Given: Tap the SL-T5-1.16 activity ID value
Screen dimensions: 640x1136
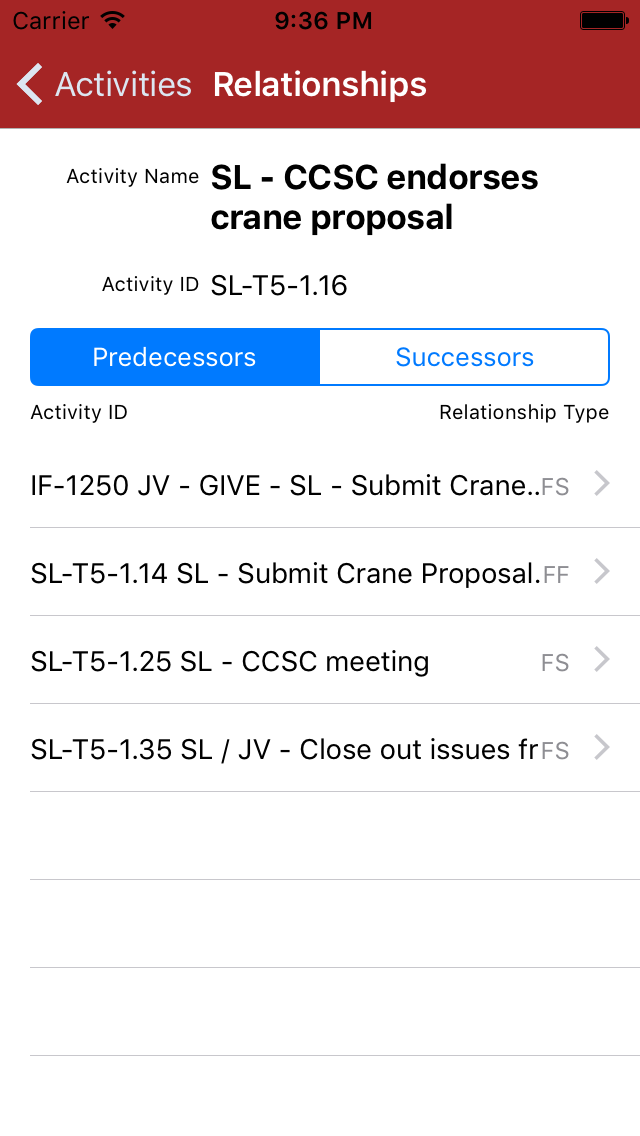Looking at the screenshot, I should [x=279, y=286].
